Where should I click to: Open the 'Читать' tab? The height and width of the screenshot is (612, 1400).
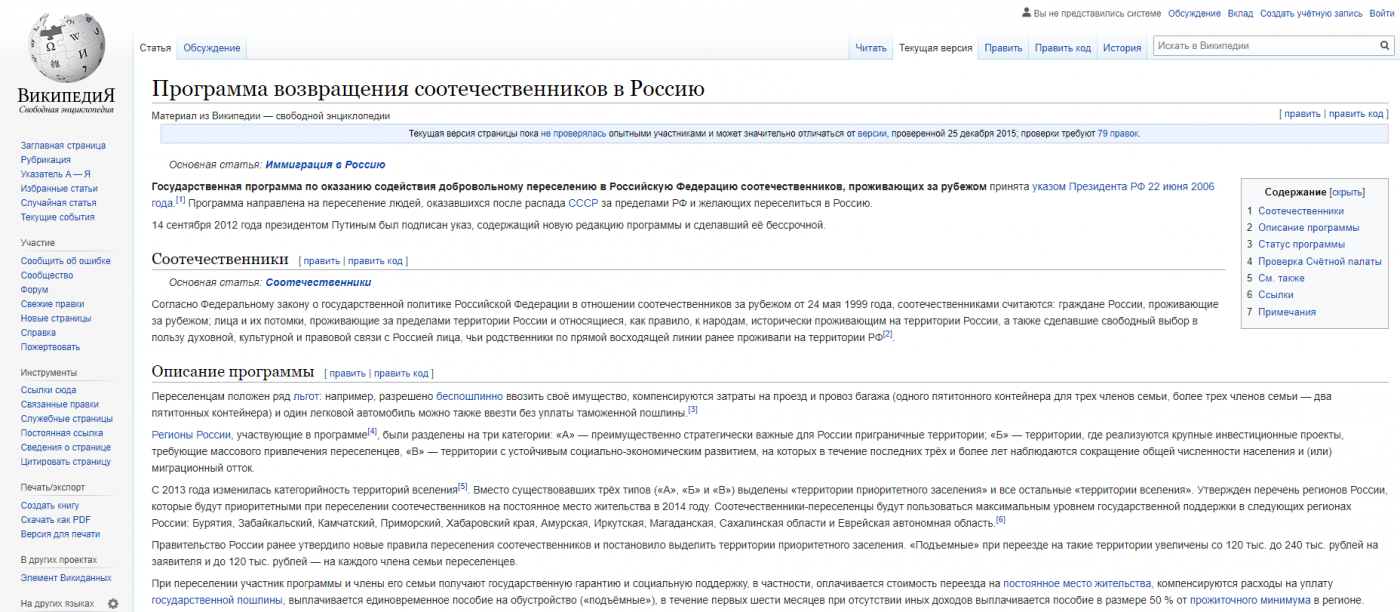point(871,47)
